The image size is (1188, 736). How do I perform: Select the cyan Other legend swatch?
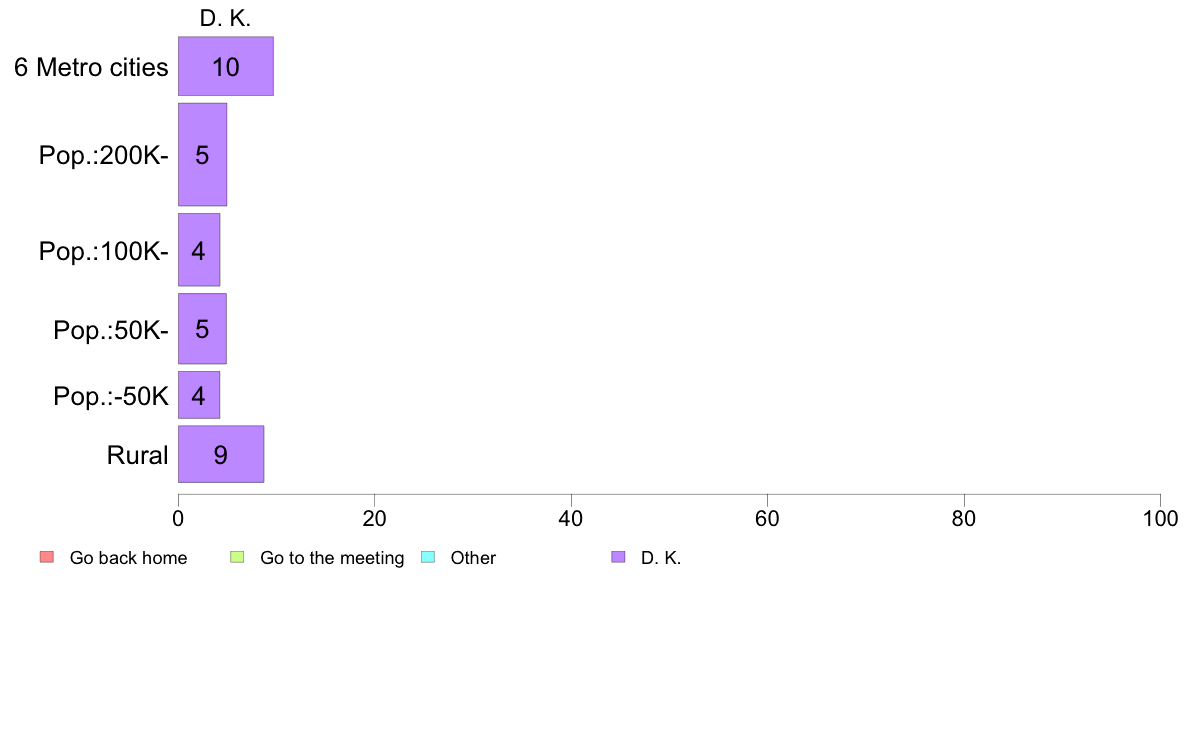427,557
